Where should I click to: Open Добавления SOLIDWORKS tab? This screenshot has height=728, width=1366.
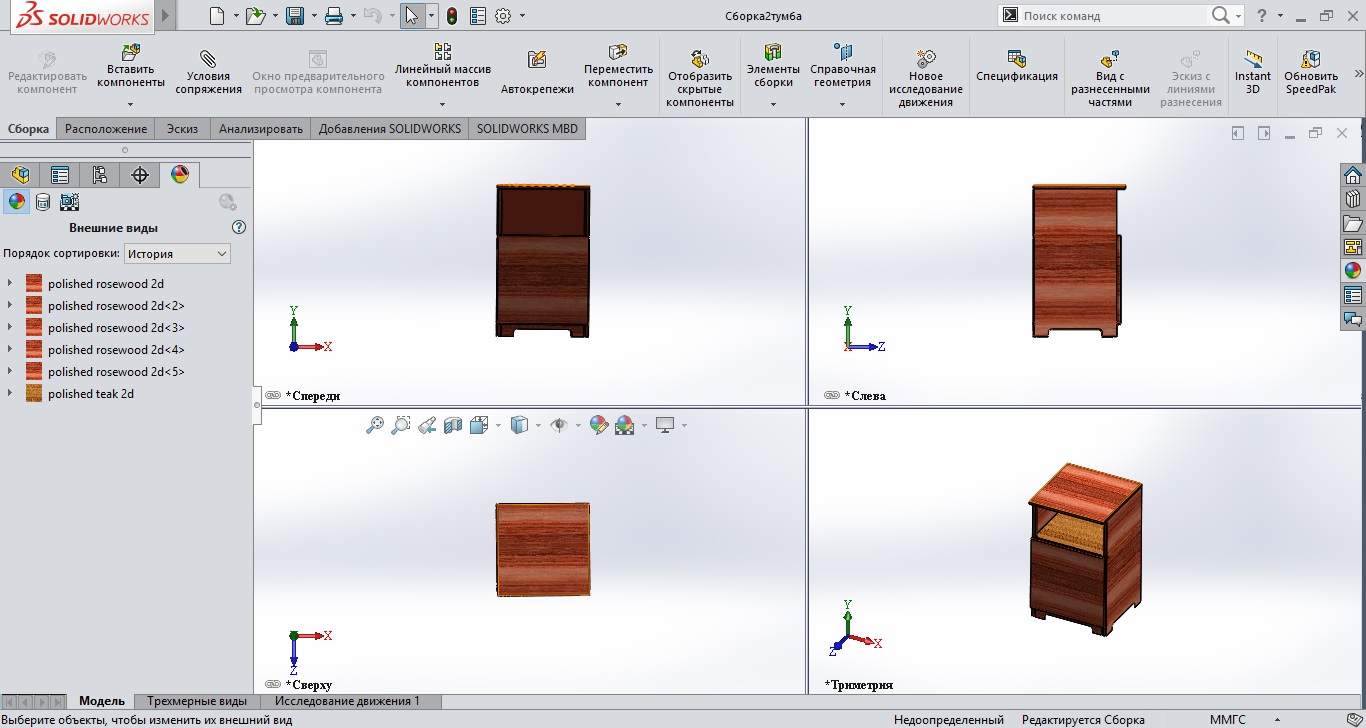[x=390, y=128]
